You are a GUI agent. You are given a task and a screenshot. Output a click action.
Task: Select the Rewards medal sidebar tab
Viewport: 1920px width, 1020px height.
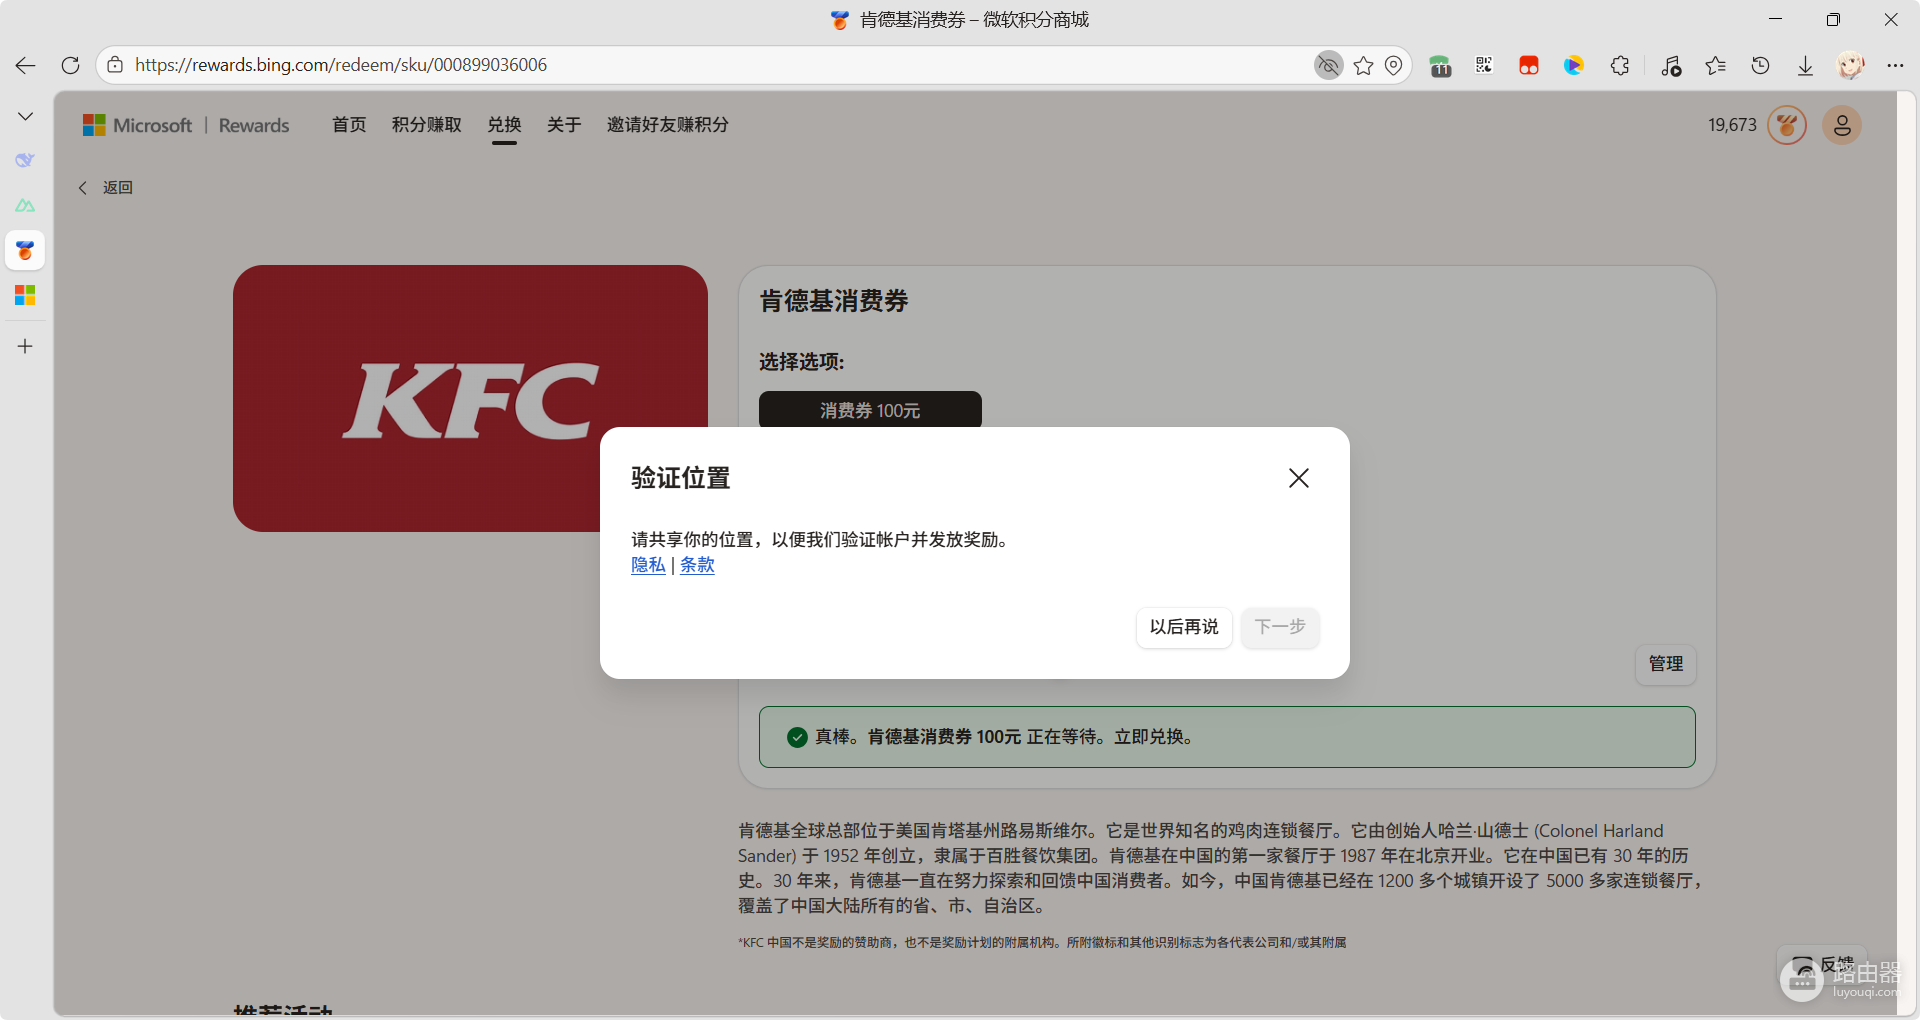click(x=25, y=250)
